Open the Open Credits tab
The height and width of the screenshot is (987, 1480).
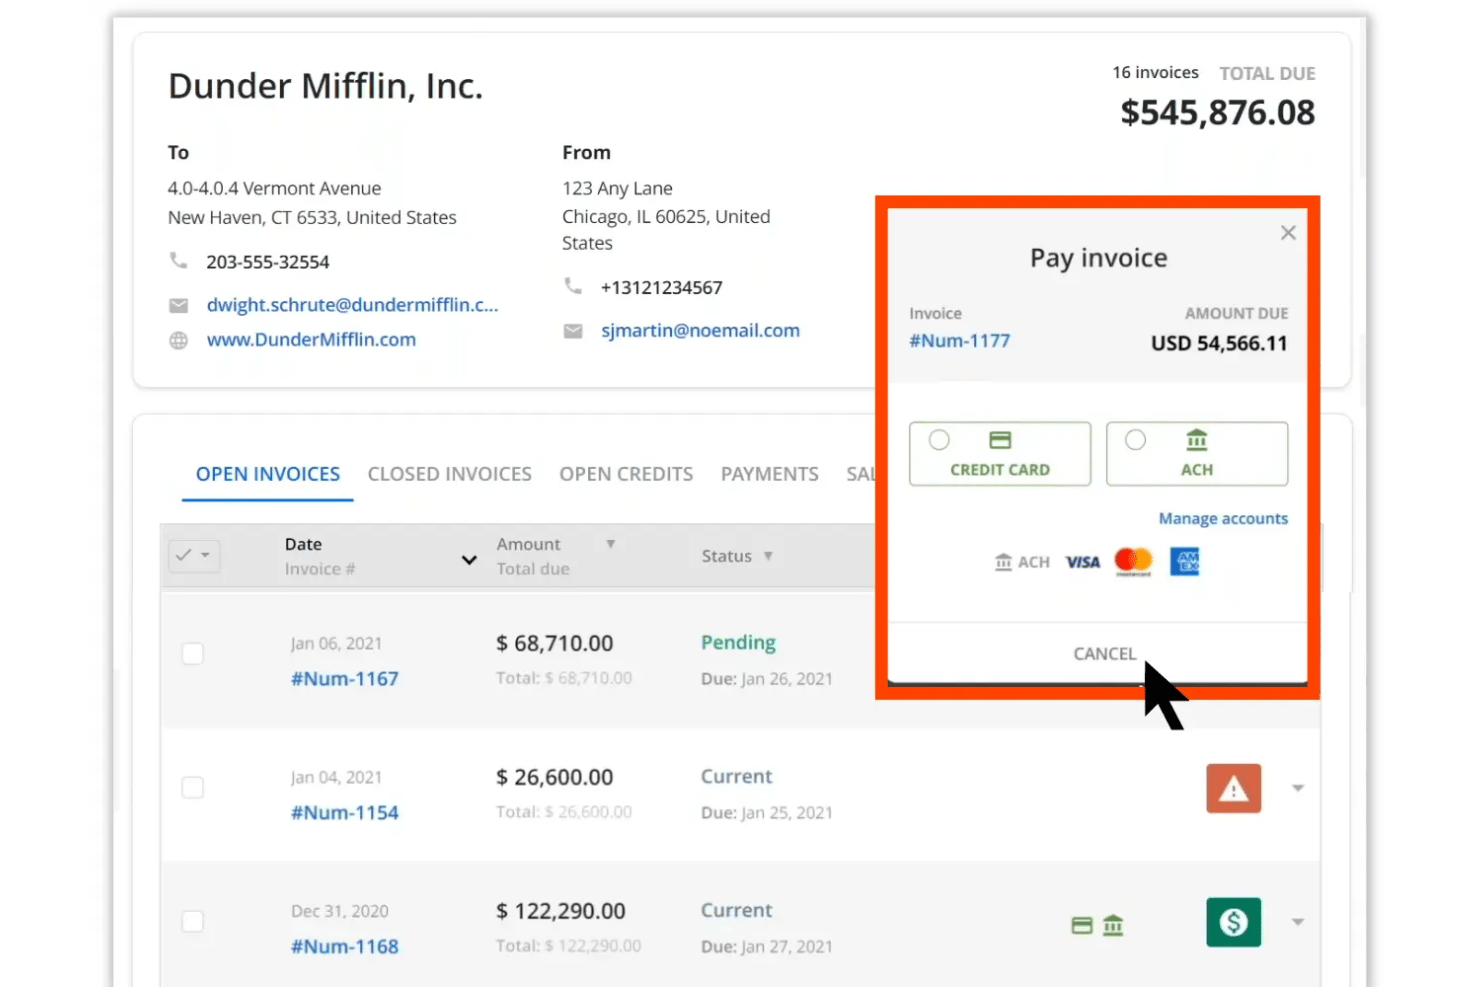(x=626, y=474)
